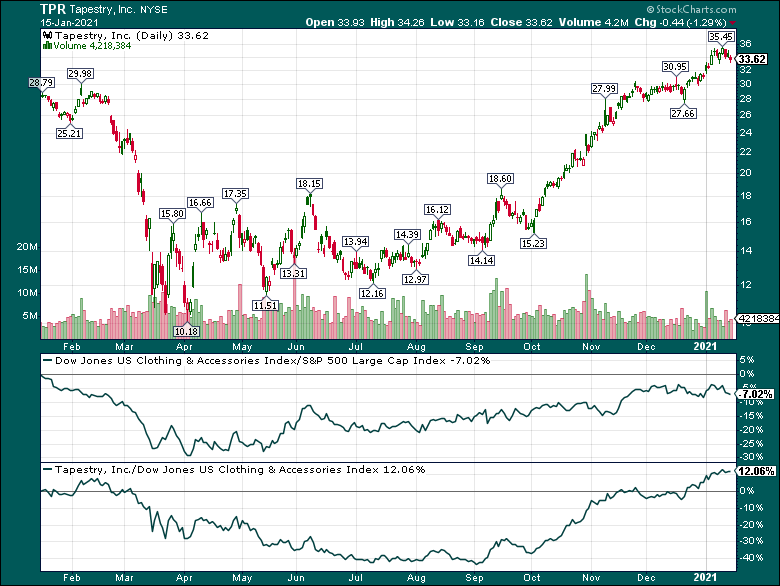Click the 17.35 price annotation
The width and height of the screenshot is (780, 586).
235,194
